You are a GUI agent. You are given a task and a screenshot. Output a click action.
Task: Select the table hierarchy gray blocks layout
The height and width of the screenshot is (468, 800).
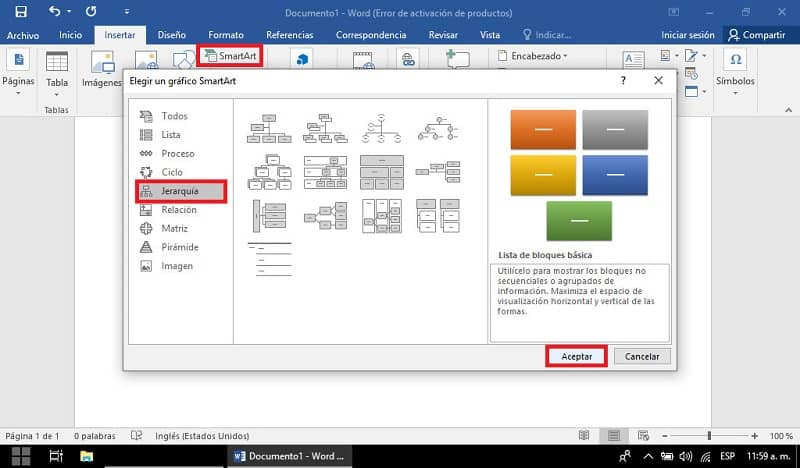382,173
